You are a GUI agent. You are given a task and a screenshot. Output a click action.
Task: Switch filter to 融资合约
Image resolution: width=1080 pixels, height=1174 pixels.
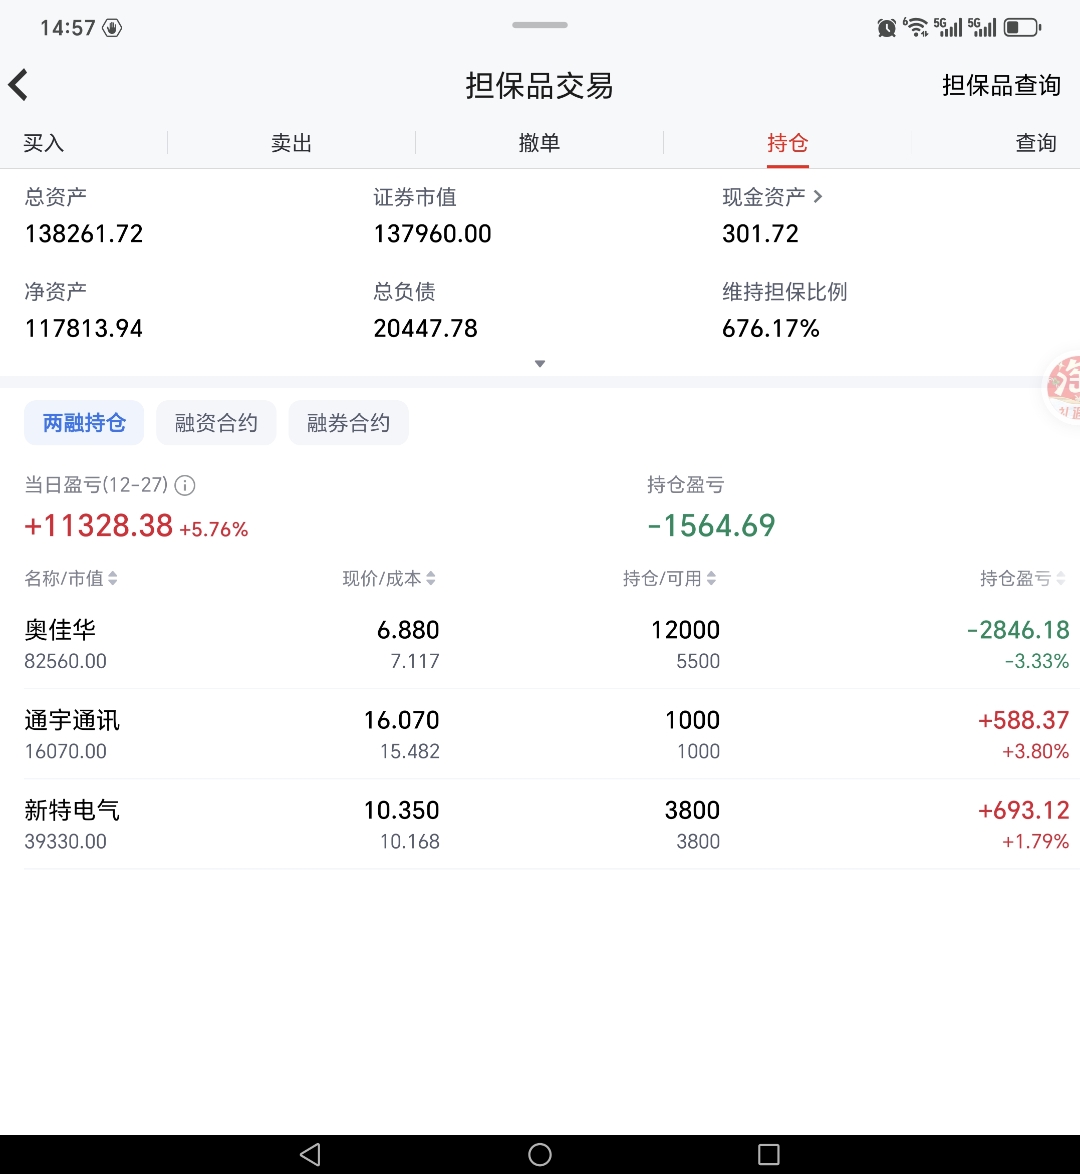pyautogui.click(x=216, y=422)
